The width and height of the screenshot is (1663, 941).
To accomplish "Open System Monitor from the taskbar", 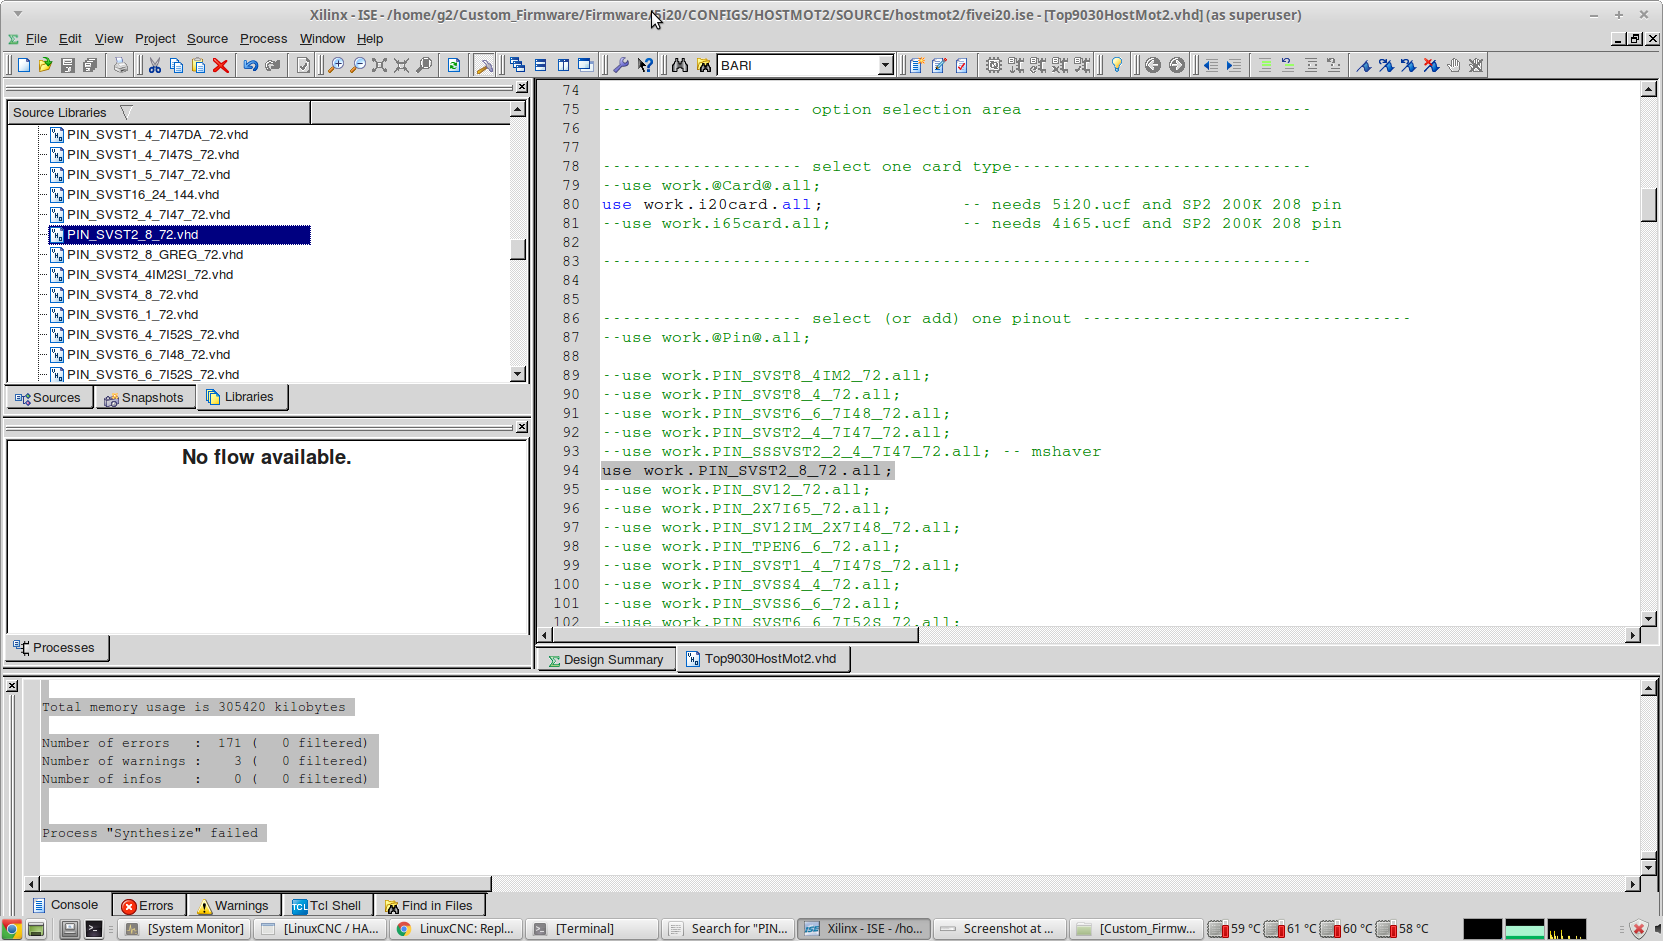I will (x=186, y=929).
